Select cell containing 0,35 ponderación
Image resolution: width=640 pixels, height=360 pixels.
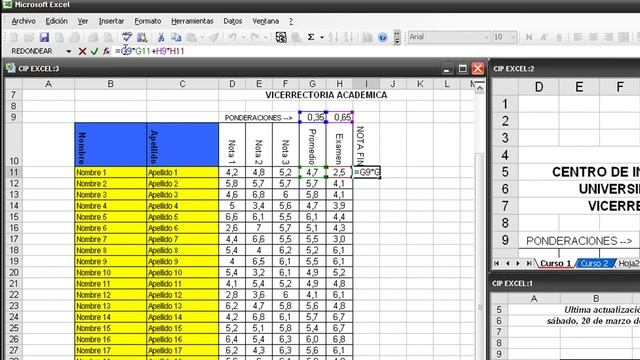pos(313,117)
